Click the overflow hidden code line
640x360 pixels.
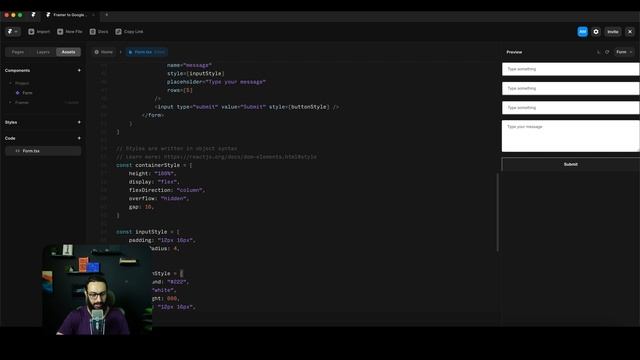click(x=159, y=198)
